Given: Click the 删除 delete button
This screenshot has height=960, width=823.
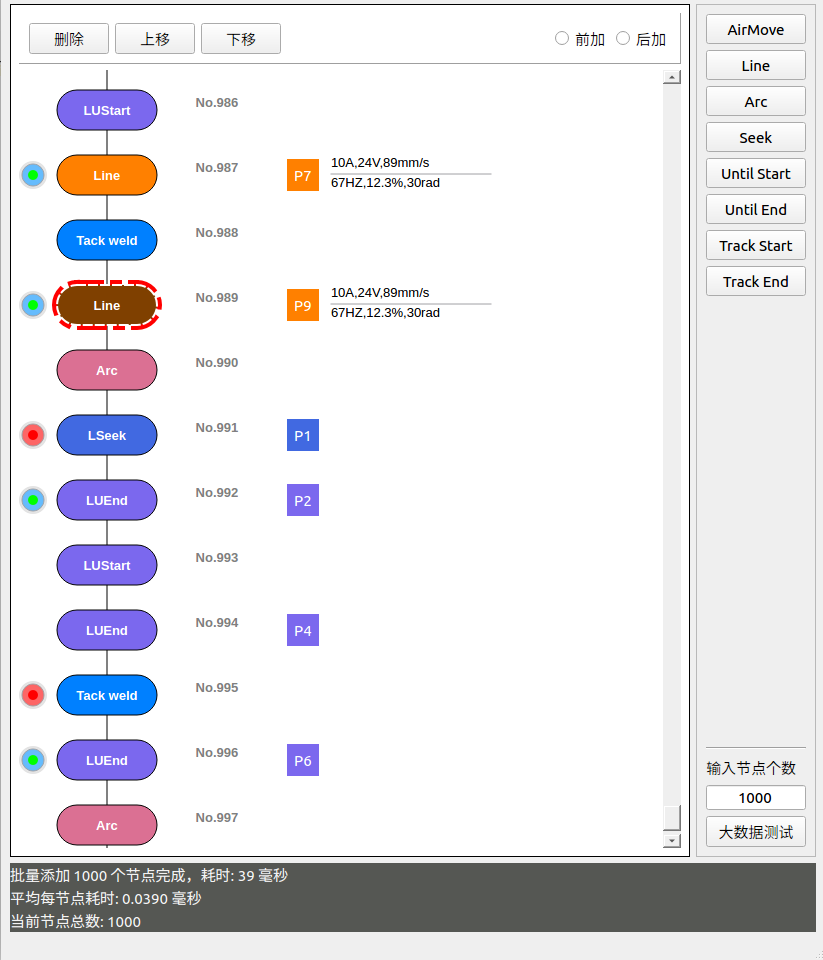Looking at the screenshot, I should point(69,39).
